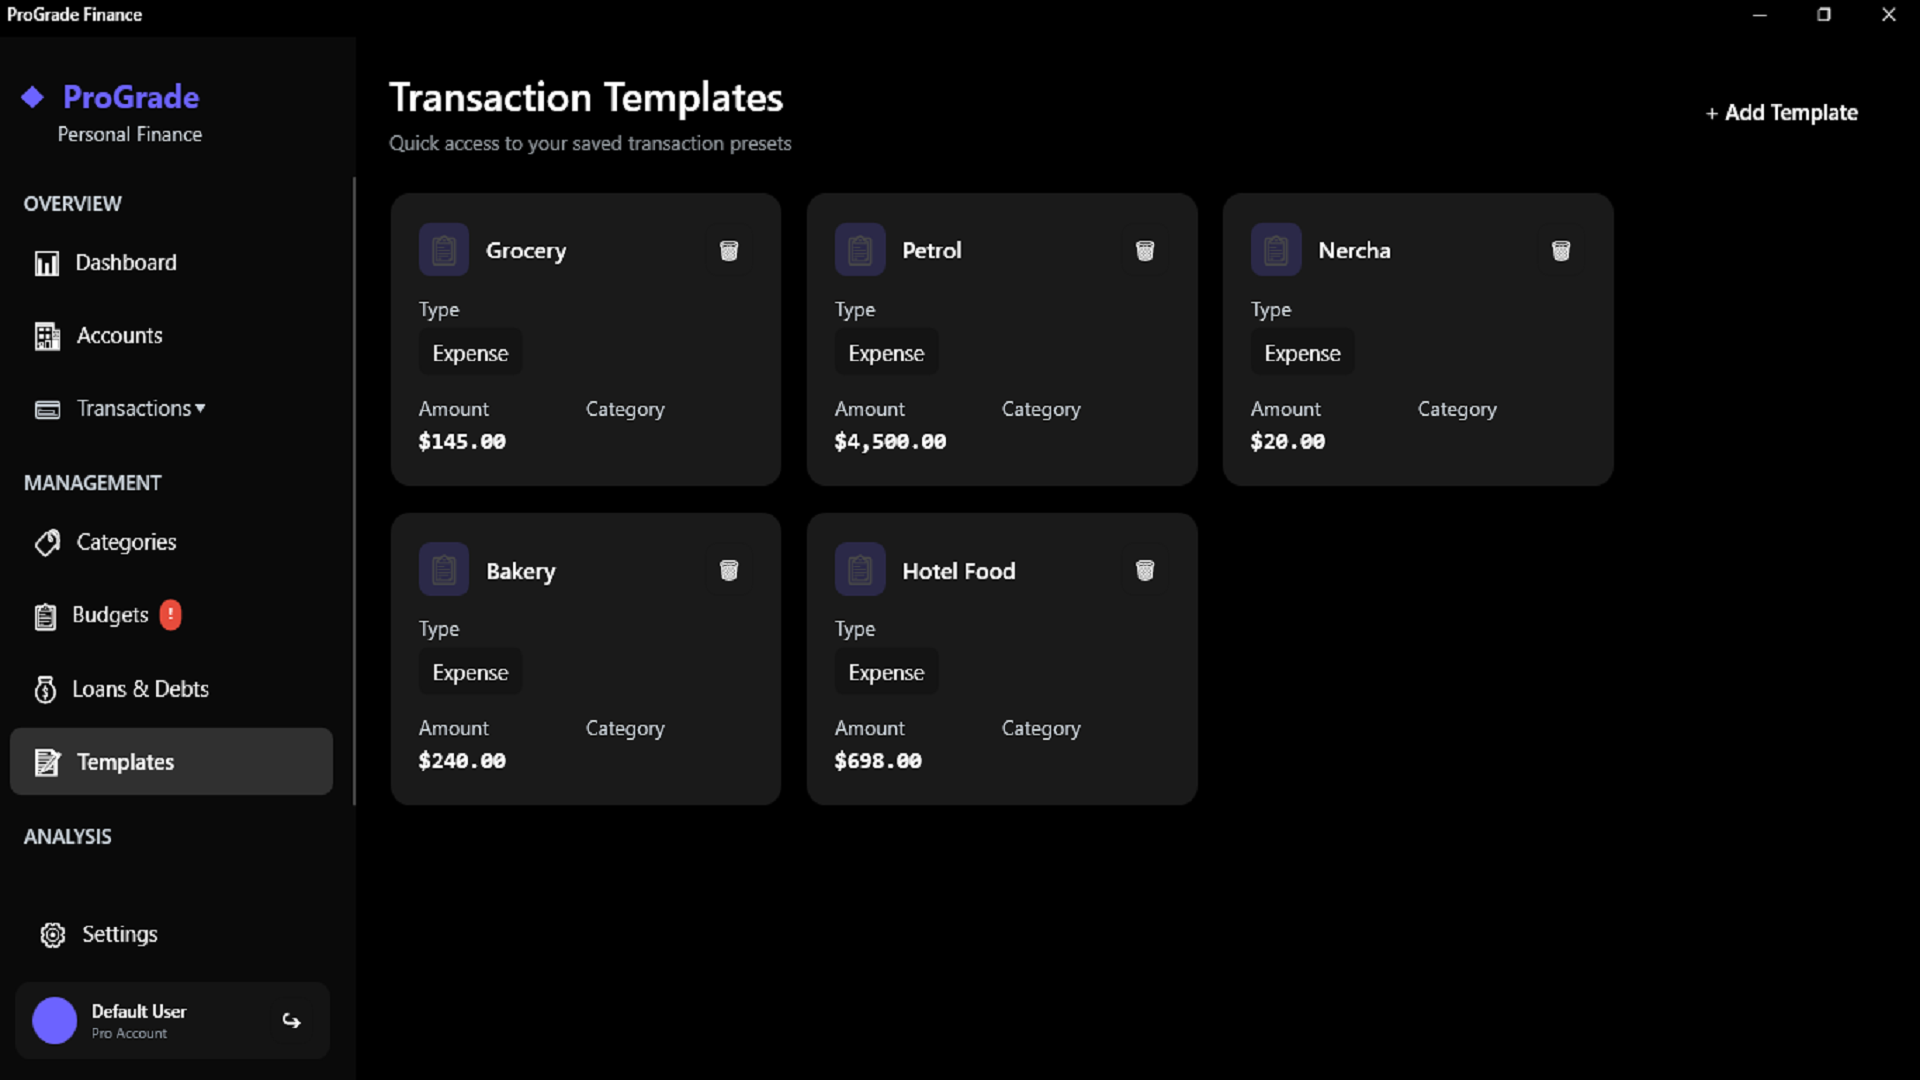Viewport: 1920px width, 1080px height.
Task: Click the Budgets red alert badge
Action: point(171,614)
